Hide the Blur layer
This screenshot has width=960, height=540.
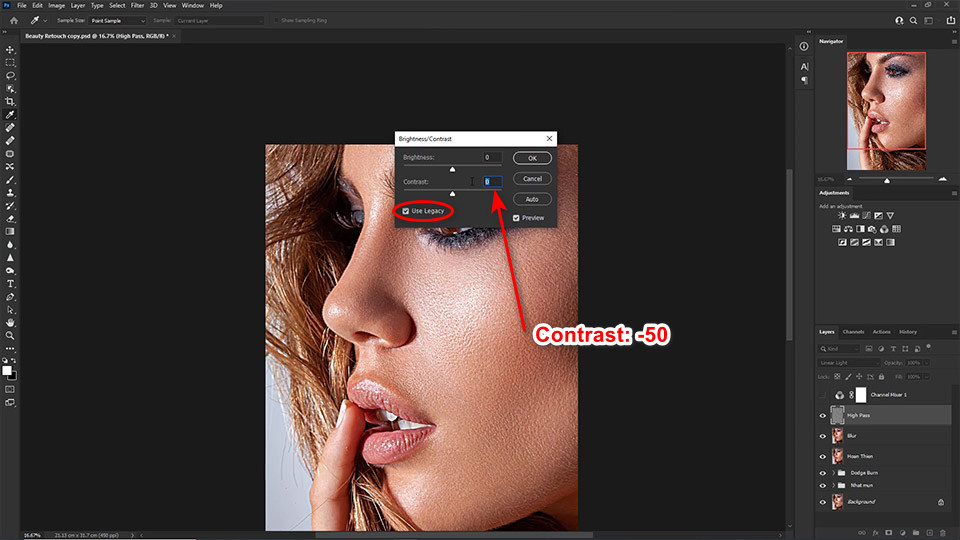coord(823,436)
